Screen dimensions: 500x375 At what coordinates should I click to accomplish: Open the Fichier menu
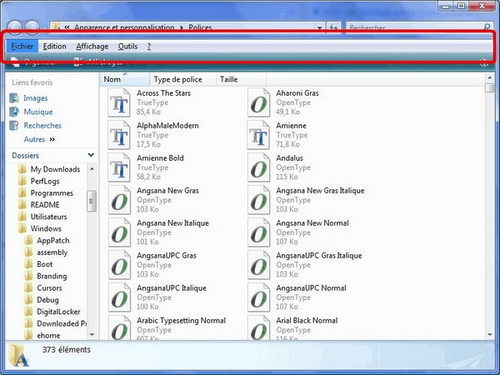pos(22,46)
